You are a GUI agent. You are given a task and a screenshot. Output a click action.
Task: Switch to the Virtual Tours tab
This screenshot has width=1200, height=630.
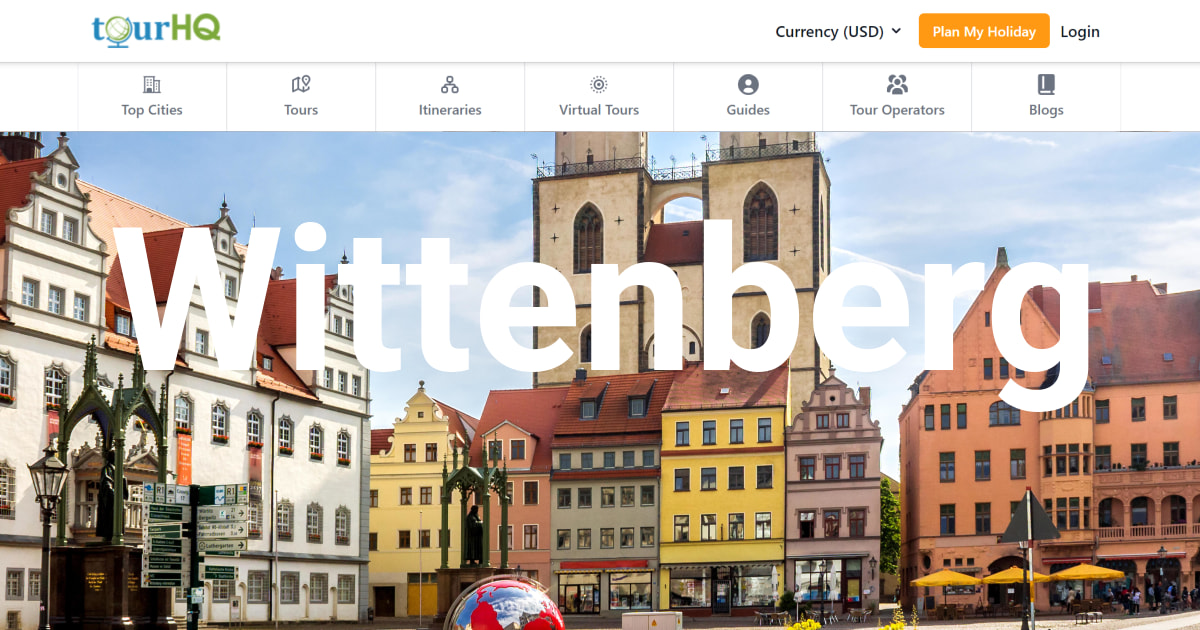598,110
